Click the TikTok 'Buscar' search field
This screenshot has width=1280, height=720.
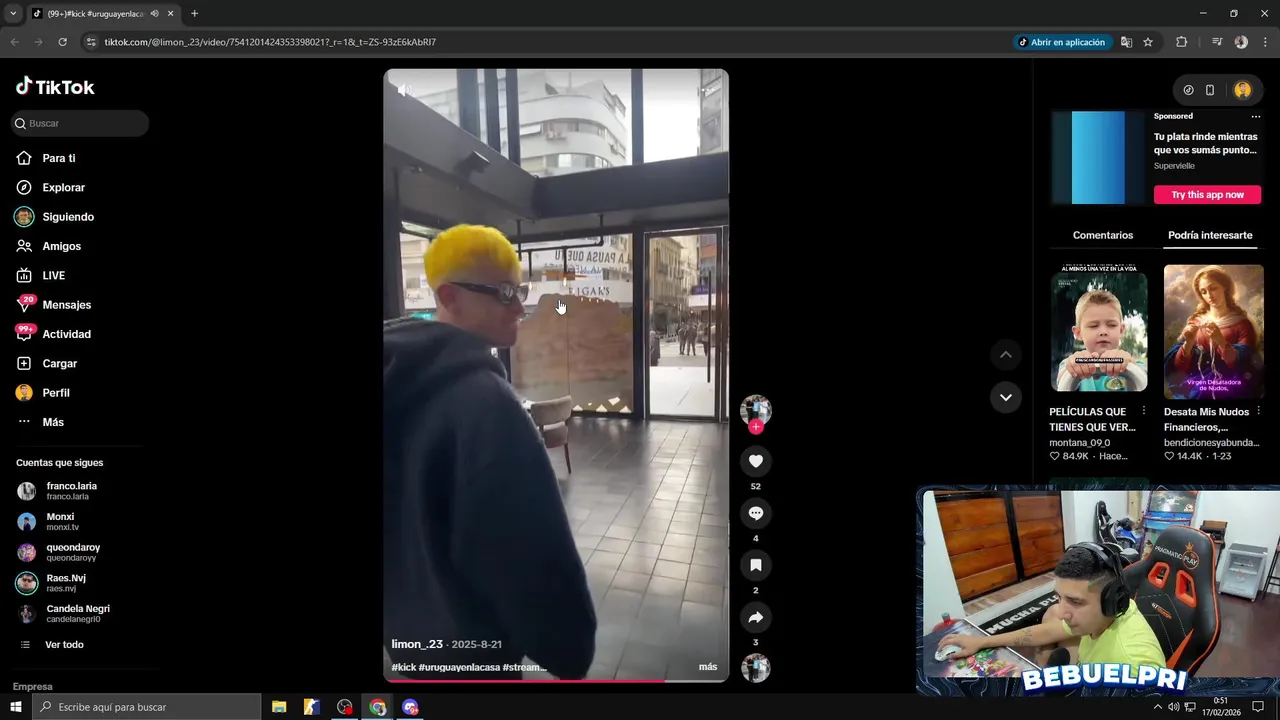pyautogui.click(x=80, y=123)
